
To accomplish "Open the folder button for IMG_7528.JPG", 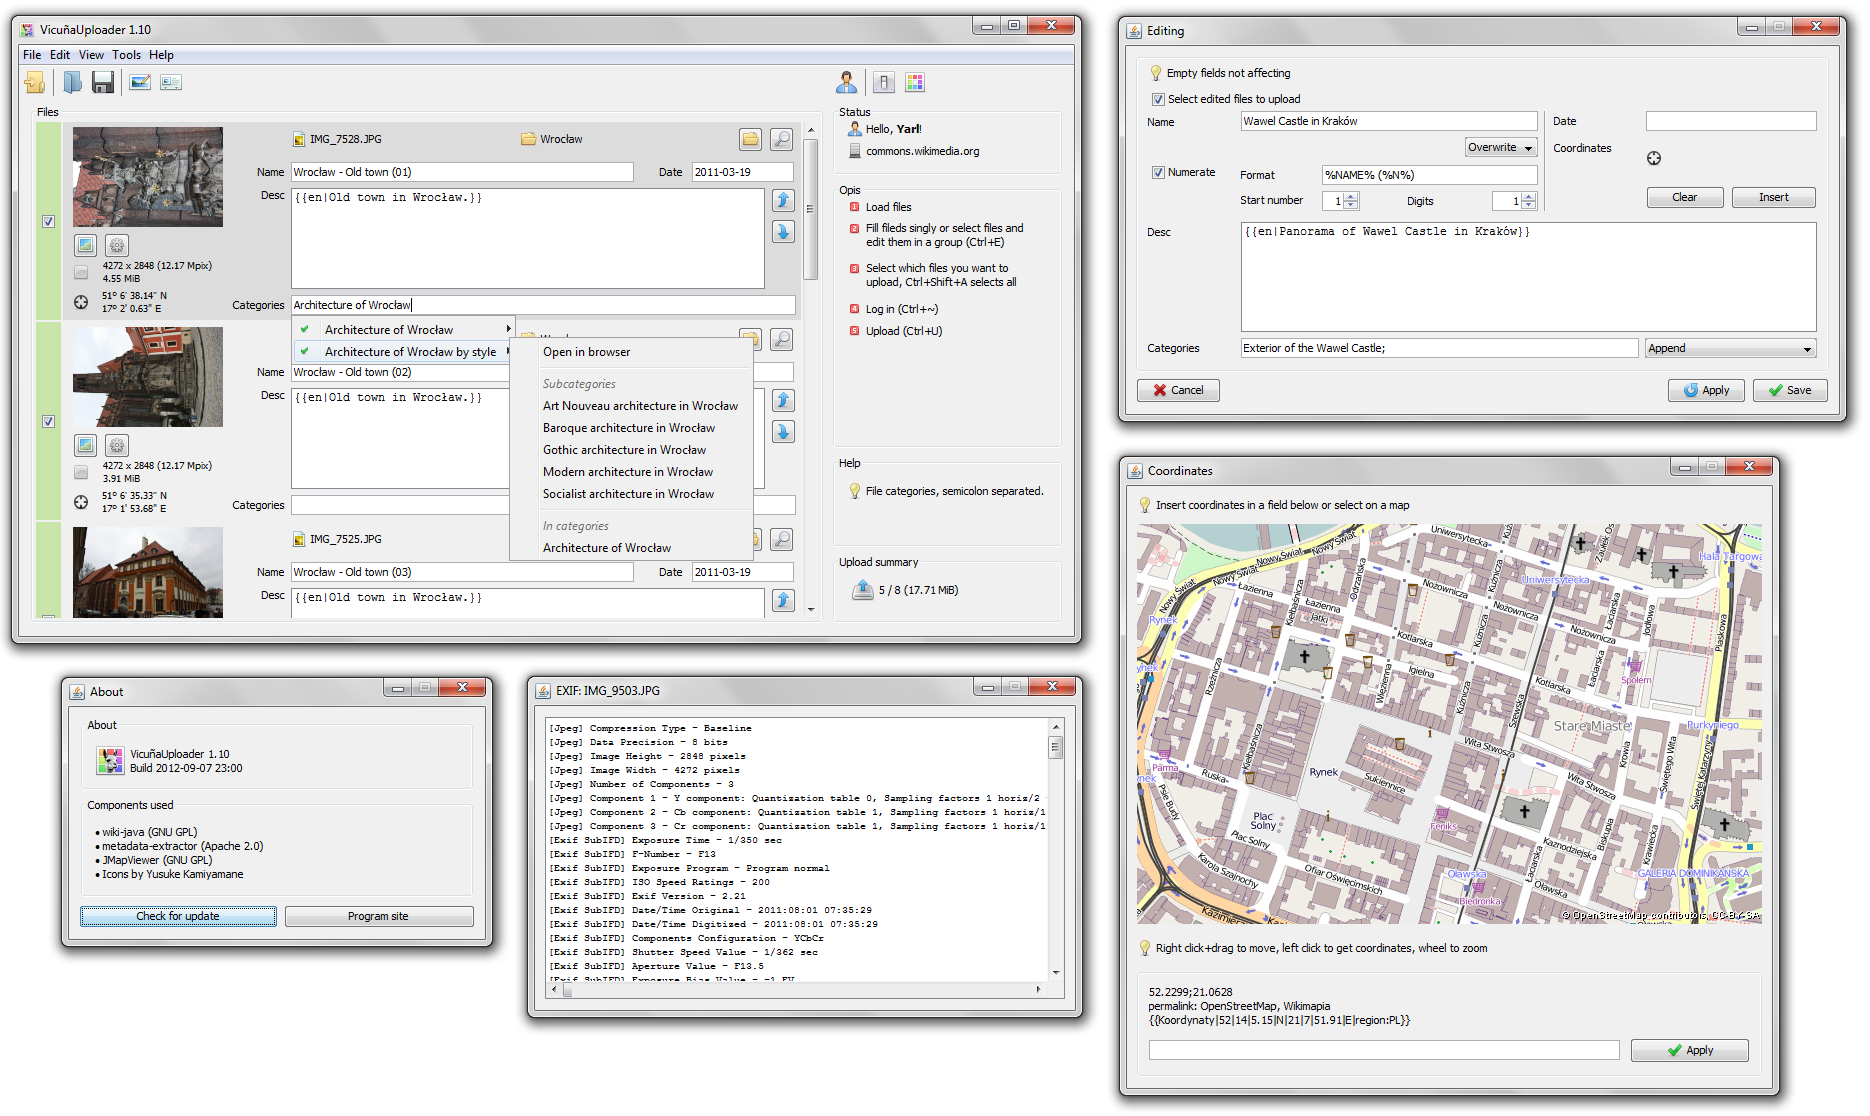I will [751, 139].
